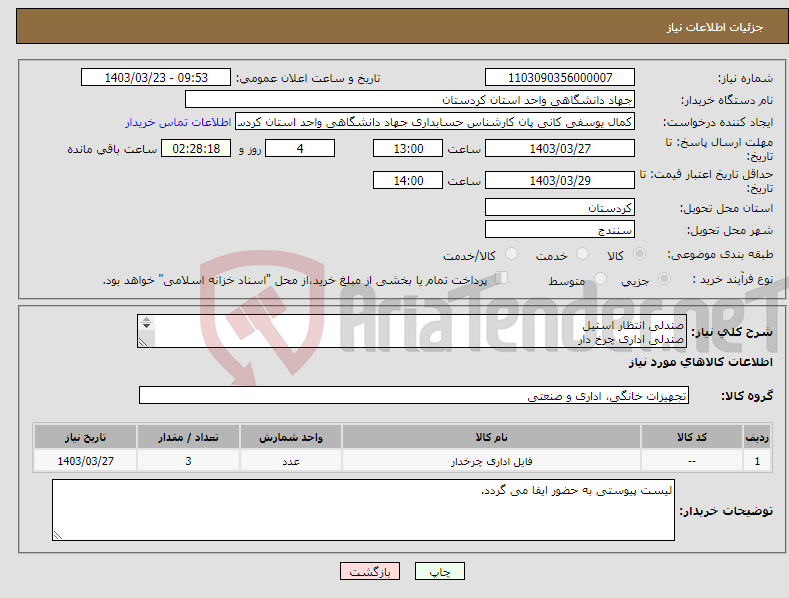Image resolution: width=789 pixels, height=598 pixels.
Task: Click the واحد شمارش column header
Action: 291,437
